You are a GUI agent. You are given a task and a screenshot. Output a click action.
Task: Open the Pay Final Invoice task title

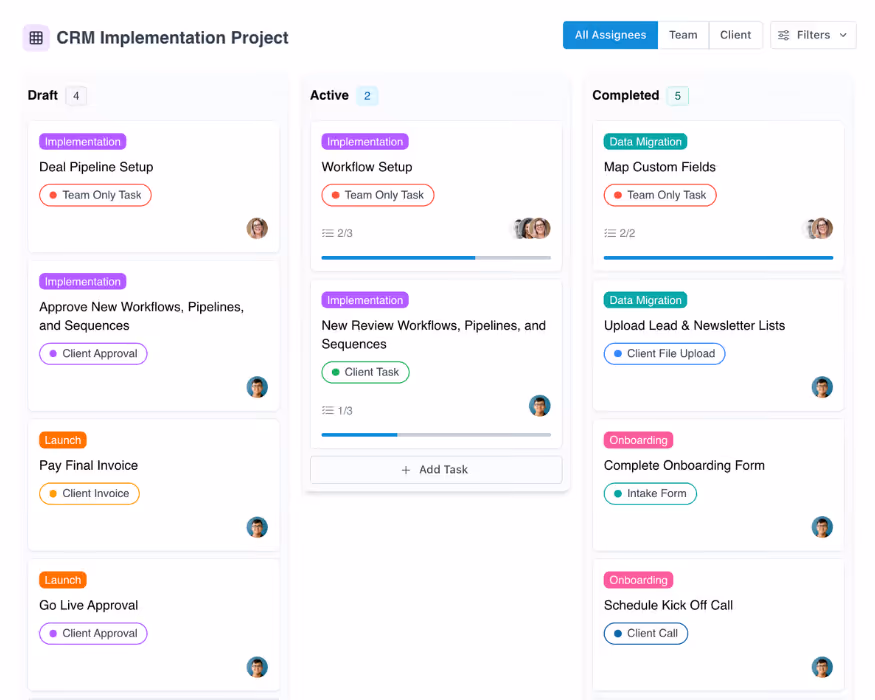pos(88,466)
